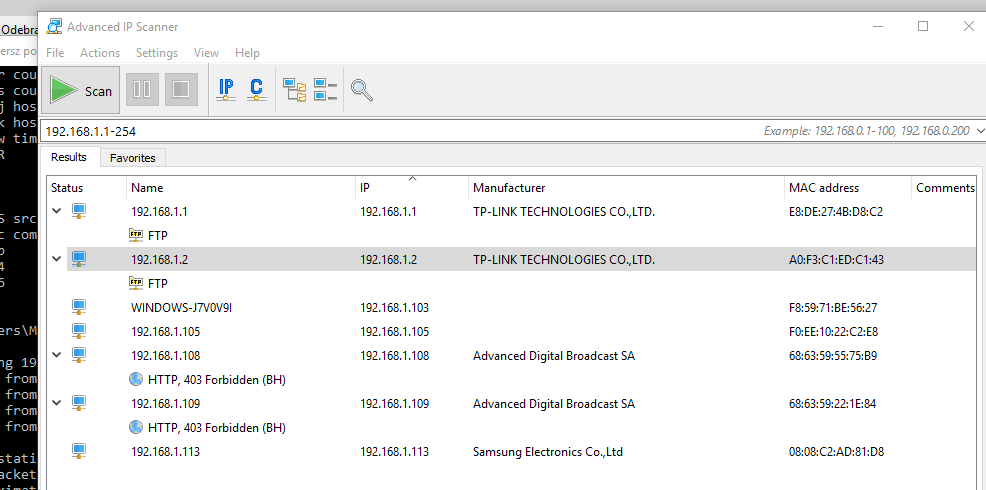This screenshot has height=490, width=986.
Task: Maximize the Advanced IP Scanner window
Action: tap(922, 26)
